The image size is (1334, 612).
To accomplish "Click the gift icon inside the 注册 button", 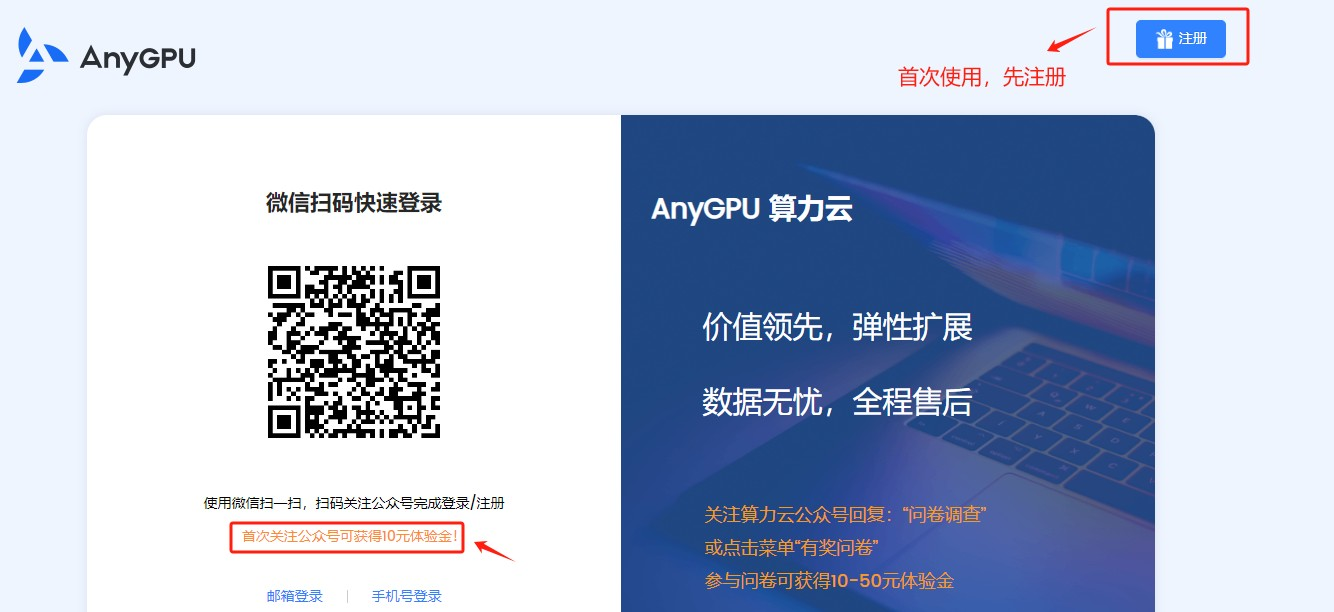I will click(x=1164, y=39).
